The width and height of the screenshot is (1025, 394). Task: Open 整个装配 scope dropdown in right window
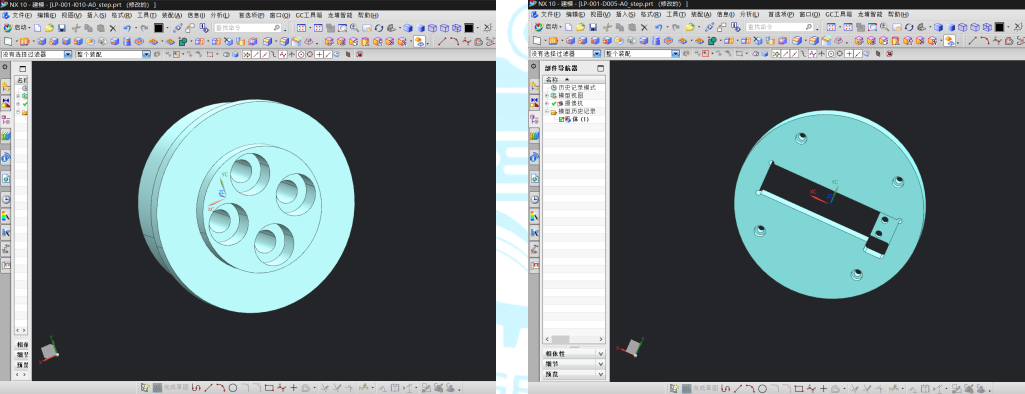[x=675, y=54]
